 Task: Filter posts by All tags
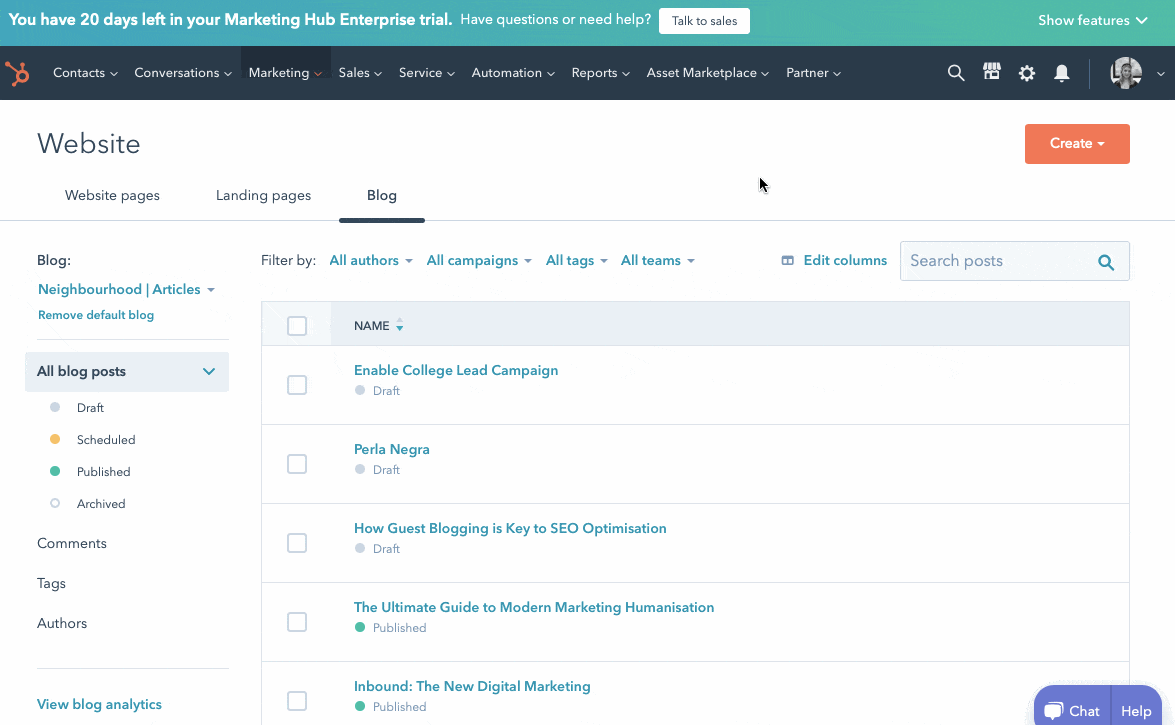coord(576,260)
